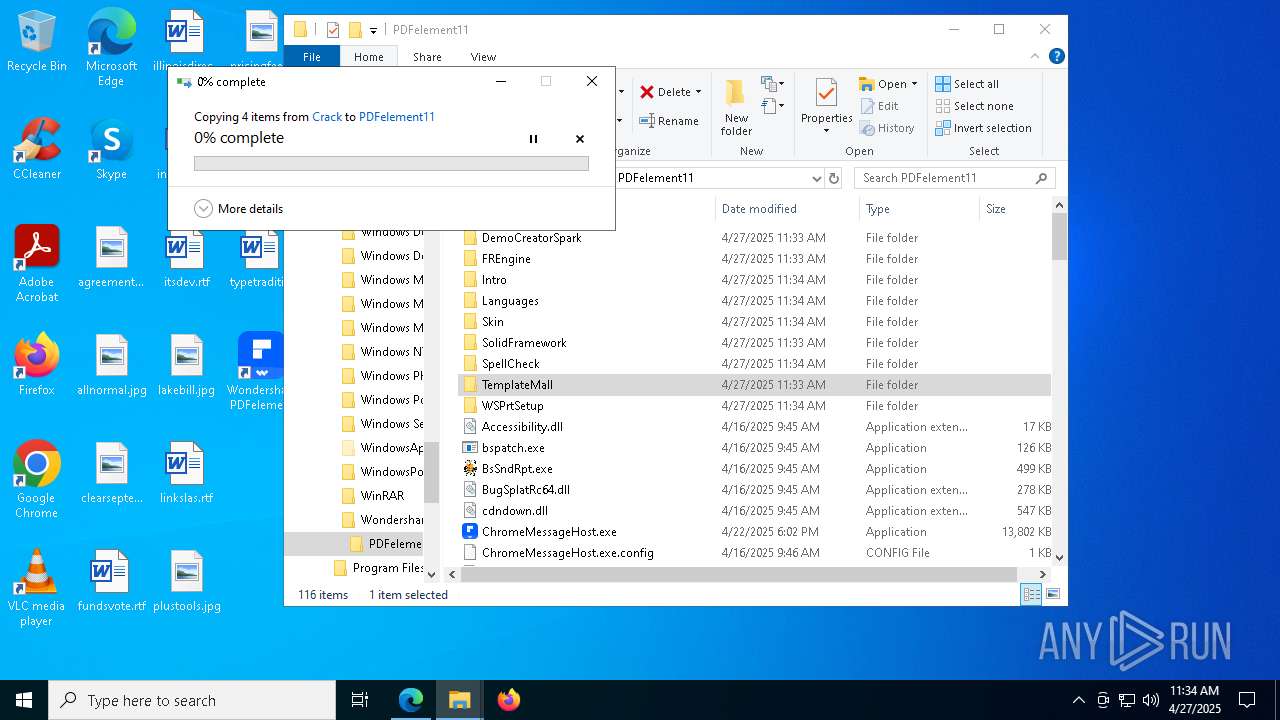This screenshot has height=720, width=1280.
Task: Open Skype desktop shortcut
Action: (111, 149)
